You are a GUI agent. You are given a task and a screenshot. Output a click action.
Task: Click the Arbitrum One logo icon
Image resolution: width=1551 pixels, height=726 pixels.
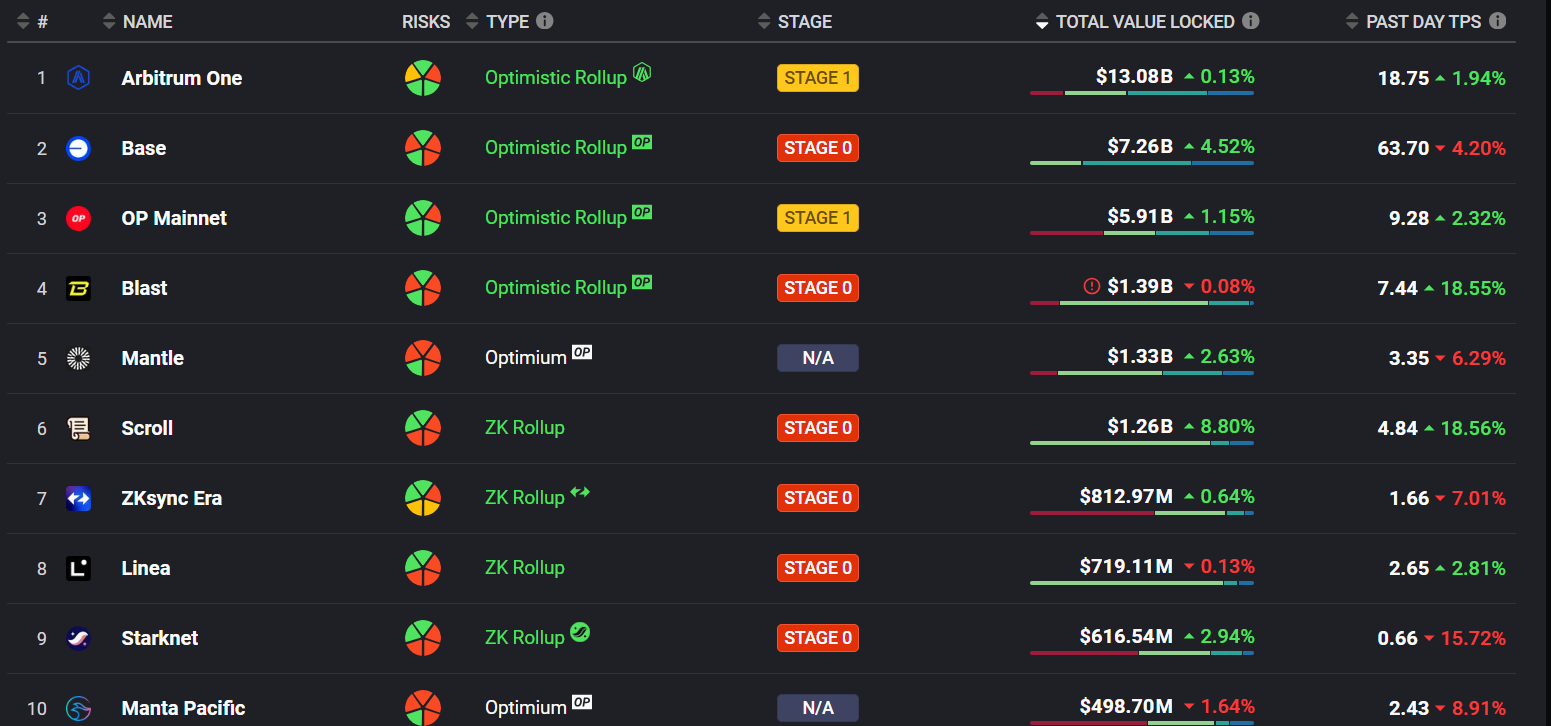(78, 78)
